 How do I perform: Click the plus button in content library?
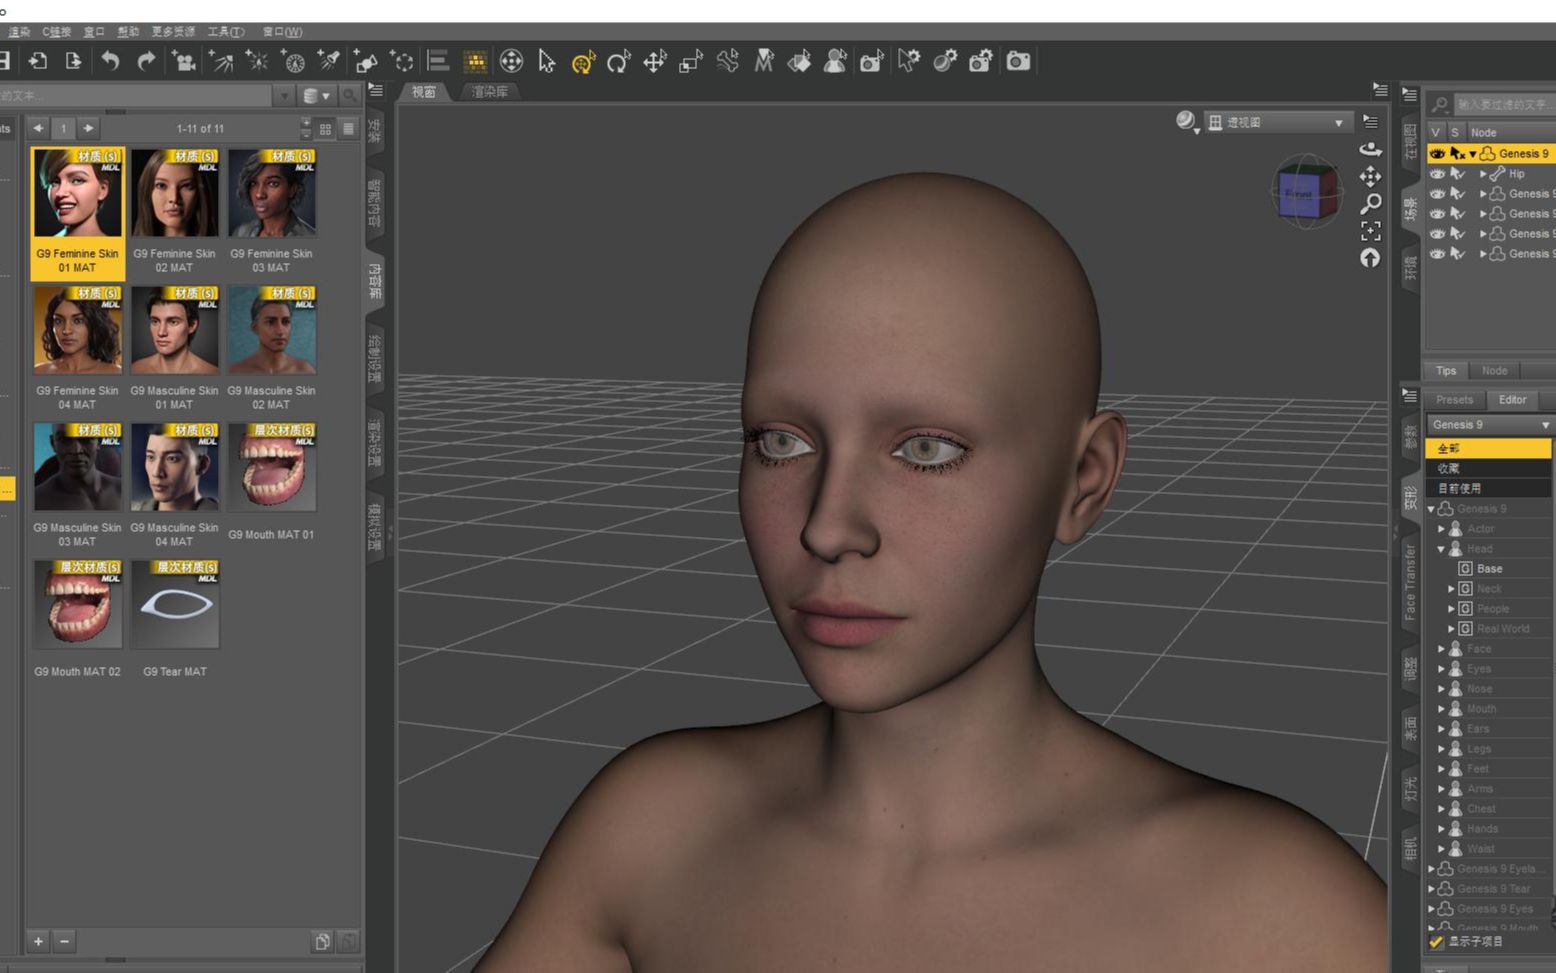(x=38, y=941)
